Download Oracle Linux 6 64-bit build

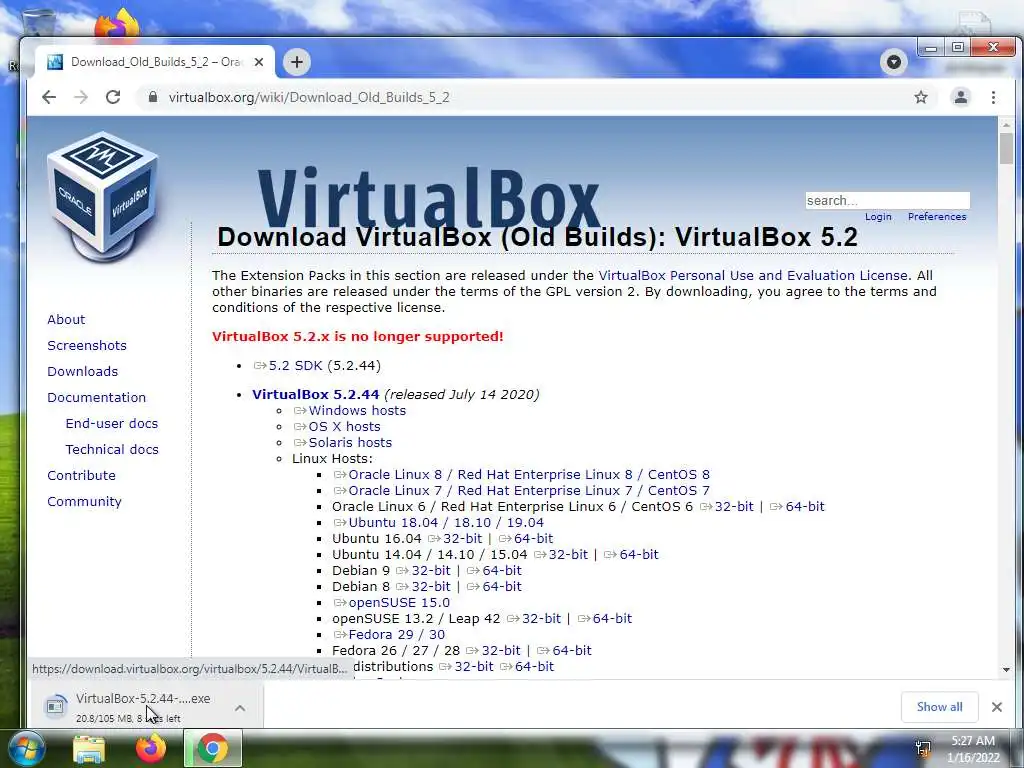[x=797, y=507]
